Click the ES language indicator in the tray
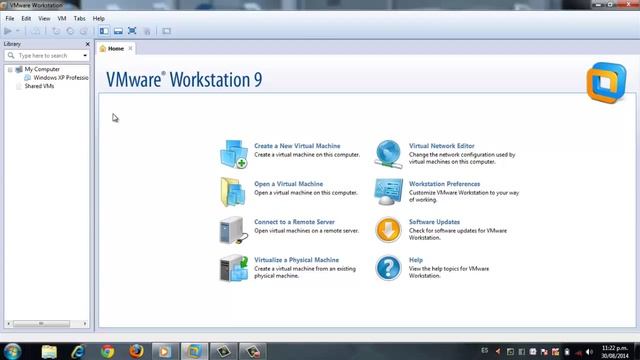Viewport: 640px width, 360px height. point(484,351)
